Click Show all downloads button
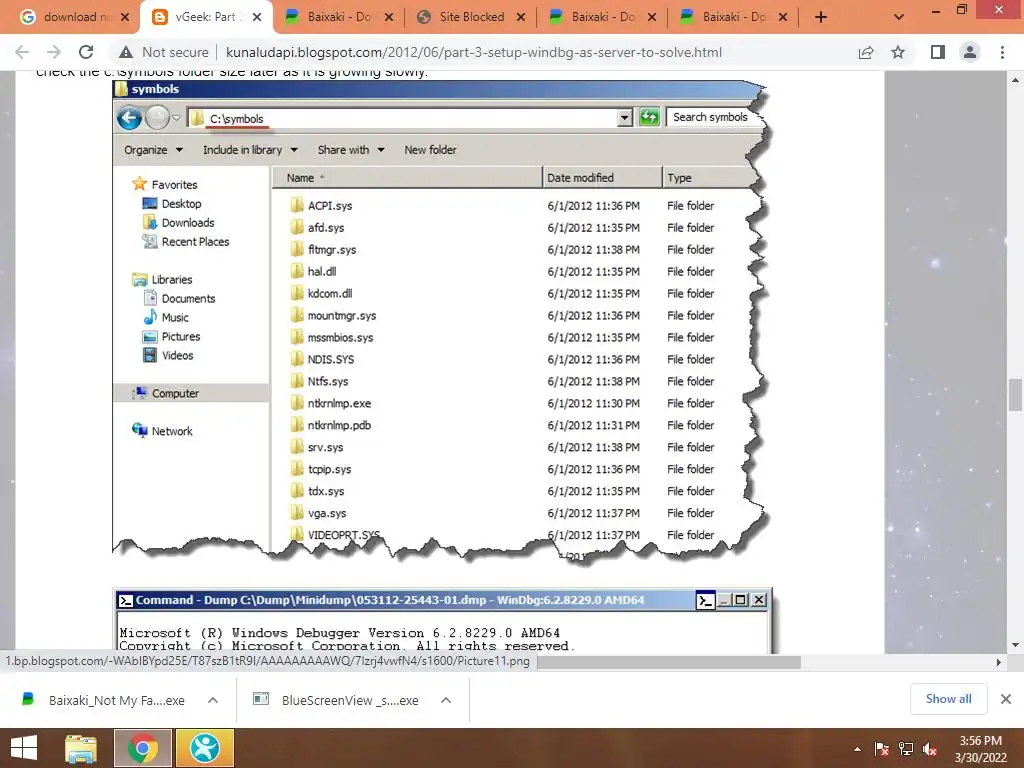Viewport: 1024px width, 768px height. pyautogui.click(x=948, y=699)
